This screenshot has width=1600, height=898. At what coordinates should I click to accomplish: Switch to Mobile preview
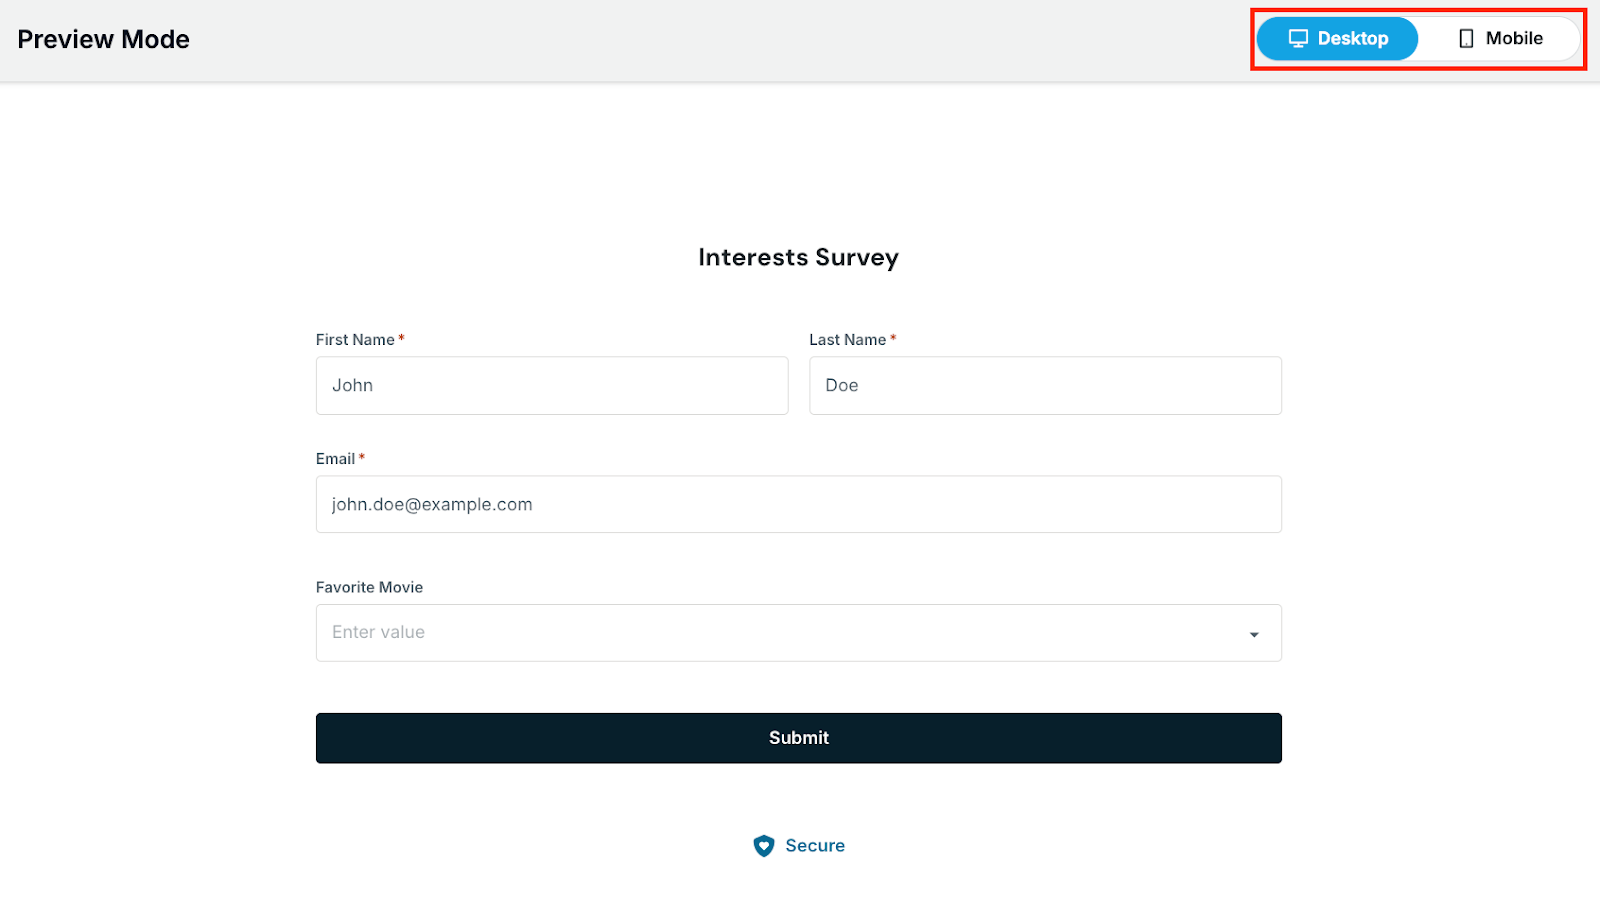(1499, 39)
